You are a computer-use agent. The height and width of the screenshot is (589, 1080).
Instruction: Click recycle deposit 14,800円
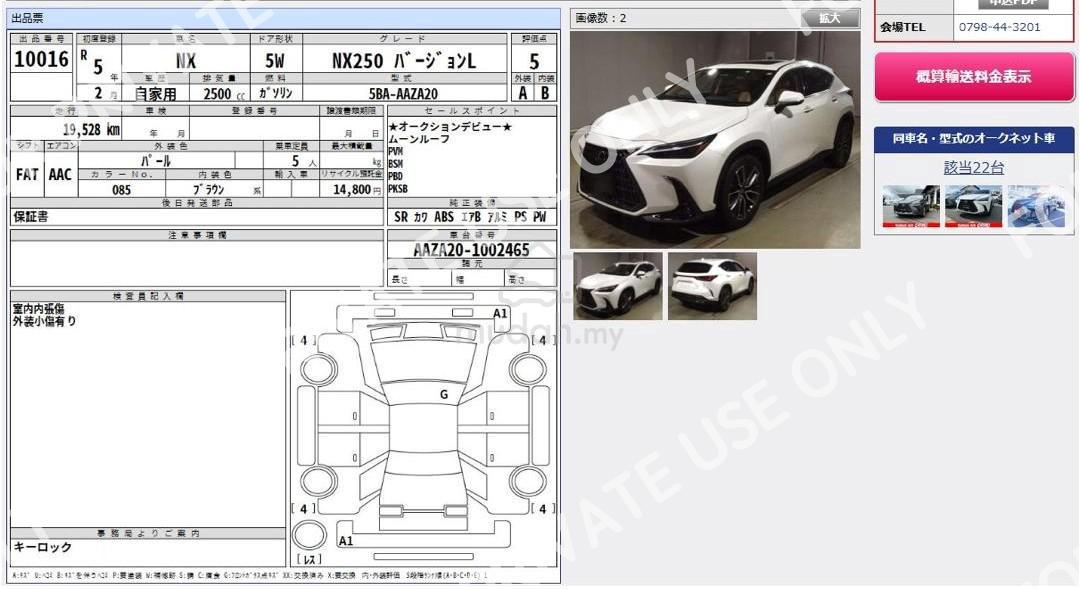[x=357, y=189]
